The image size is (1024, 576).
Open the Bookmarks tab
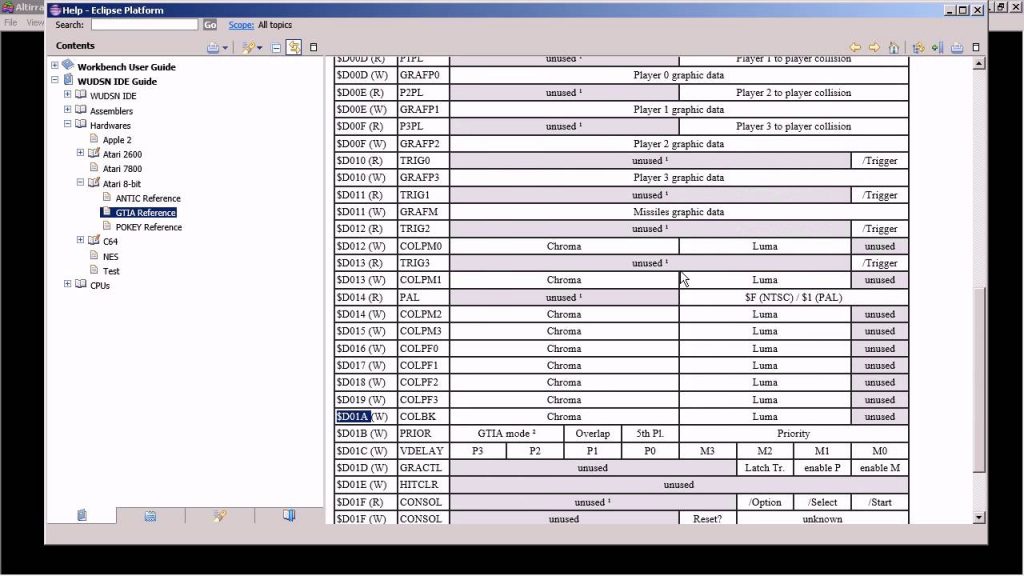coord(289,516)
